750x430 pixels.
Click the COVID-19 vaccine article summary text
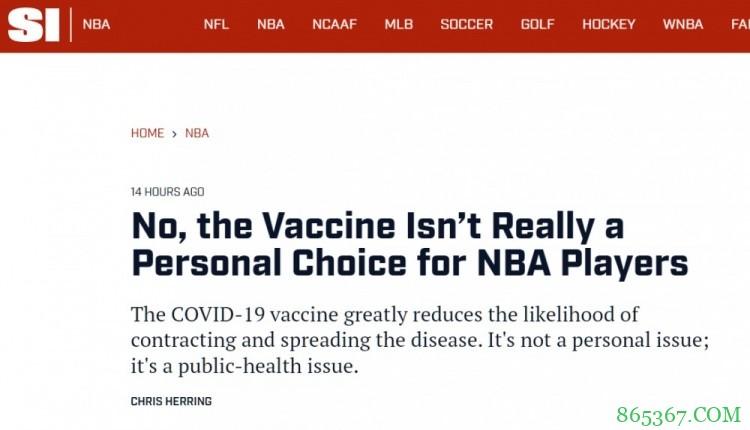point(420,340)
